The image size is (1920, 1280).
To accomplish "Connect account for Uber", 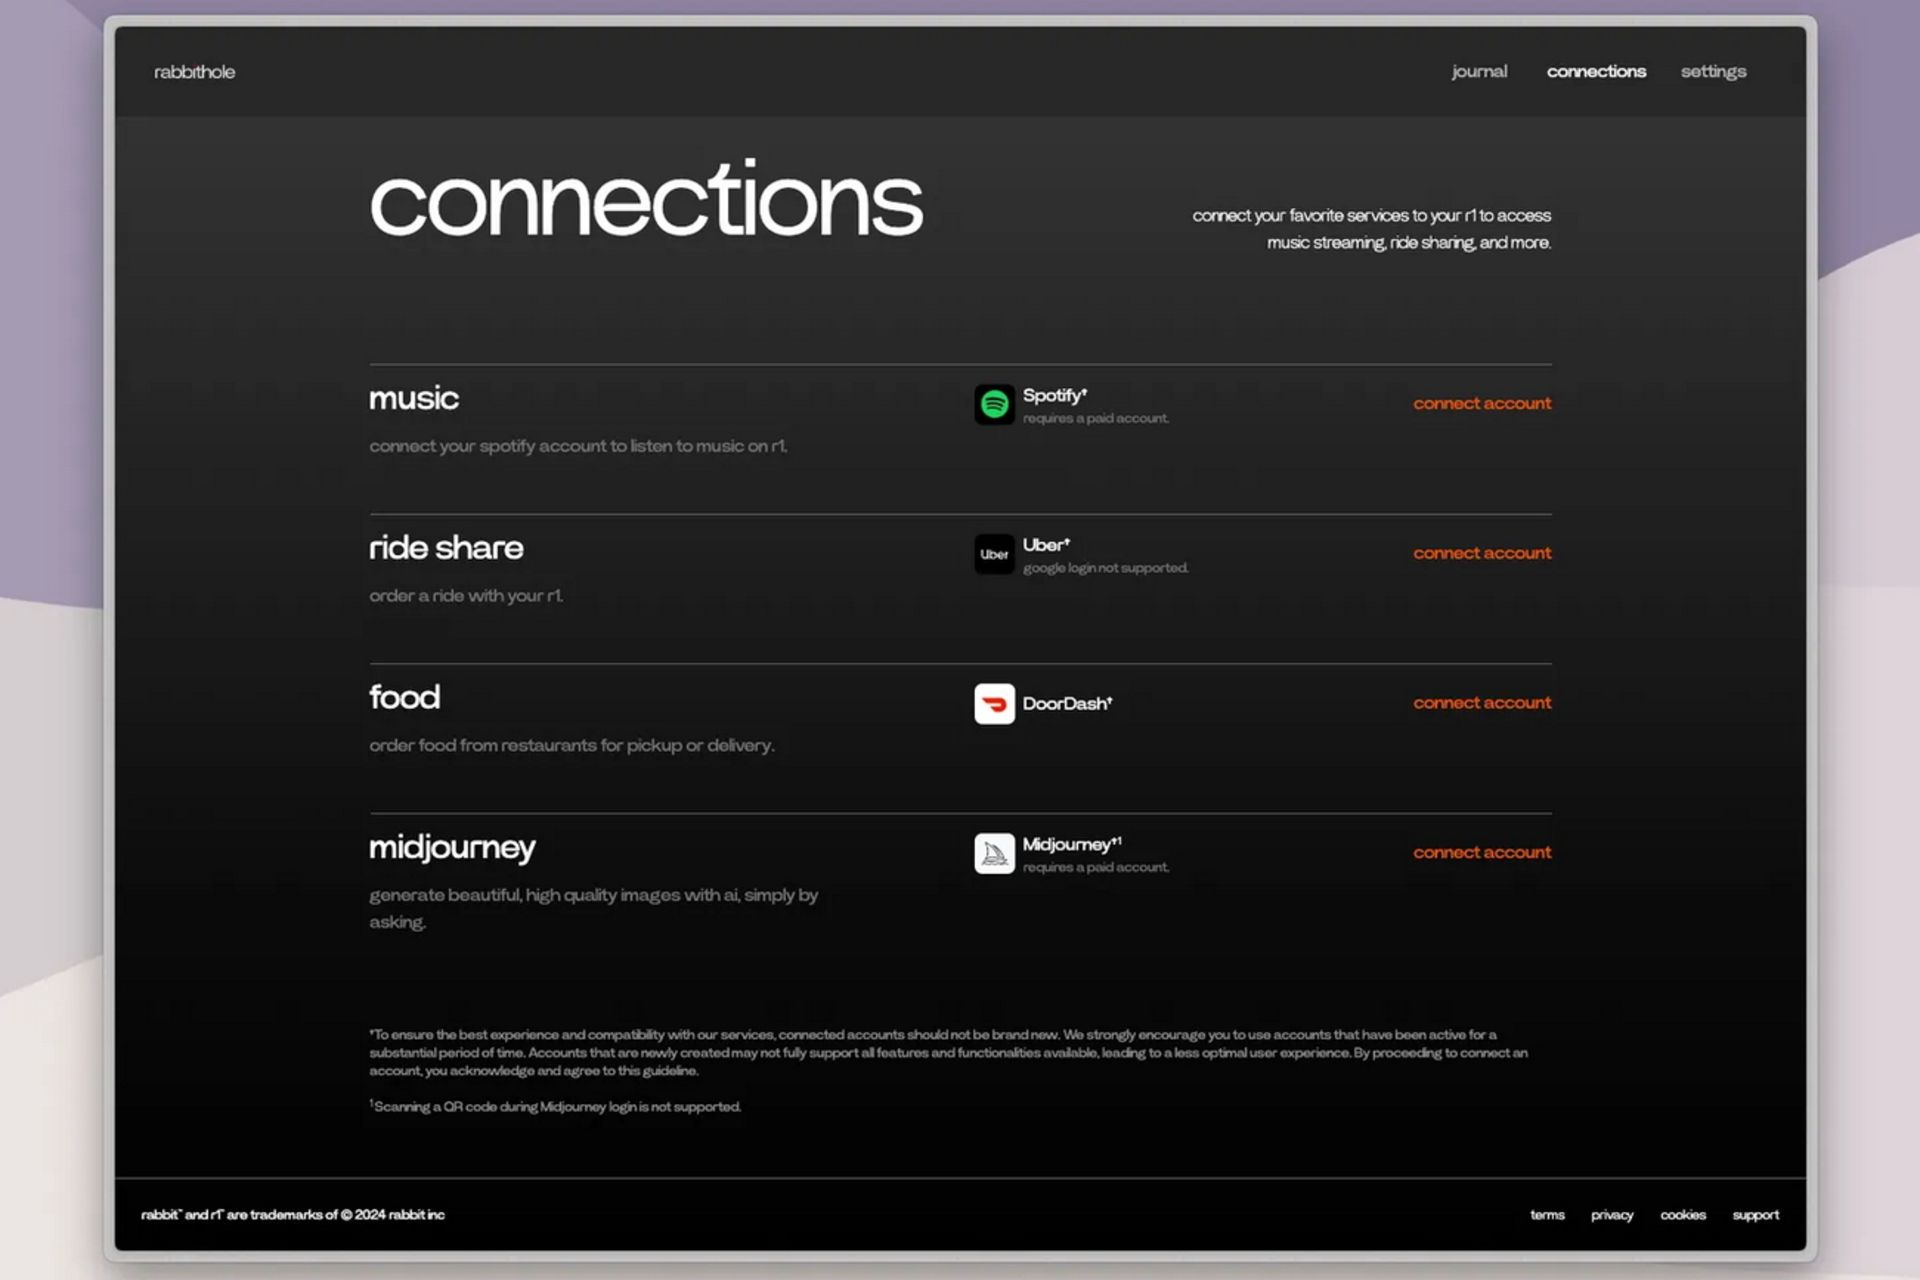I will (x=1482, y=553).
